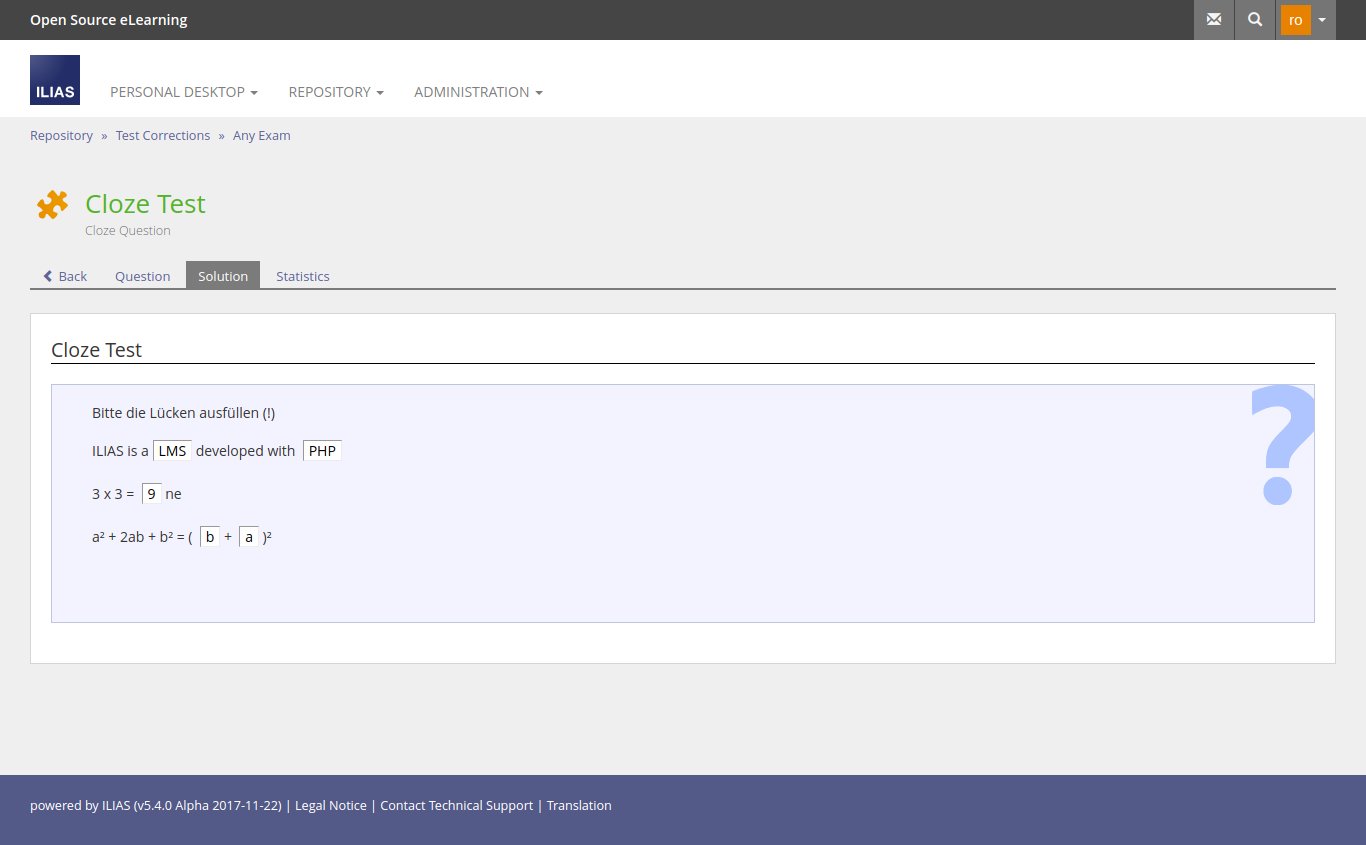Click the Any Exam breadcrumb

[x=262, y=136]
